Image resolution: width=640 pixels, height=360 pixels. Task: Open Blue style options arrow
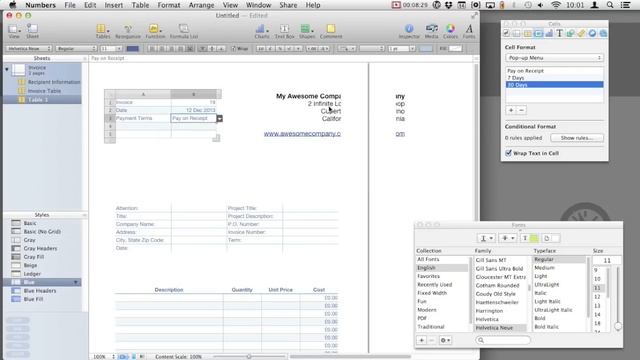76,282
